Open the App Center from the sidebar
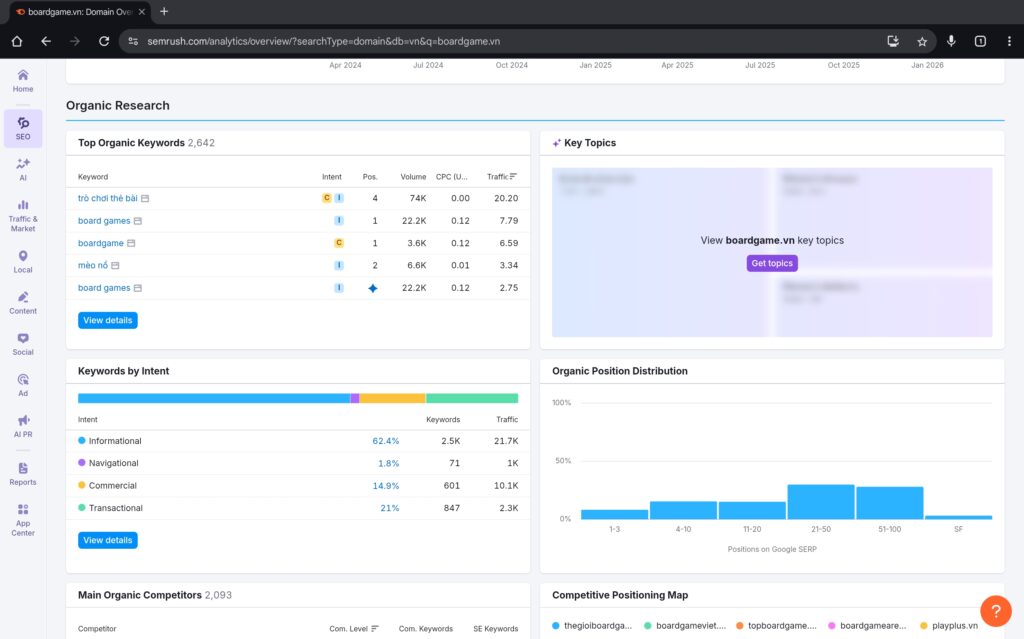 [22, 516]
